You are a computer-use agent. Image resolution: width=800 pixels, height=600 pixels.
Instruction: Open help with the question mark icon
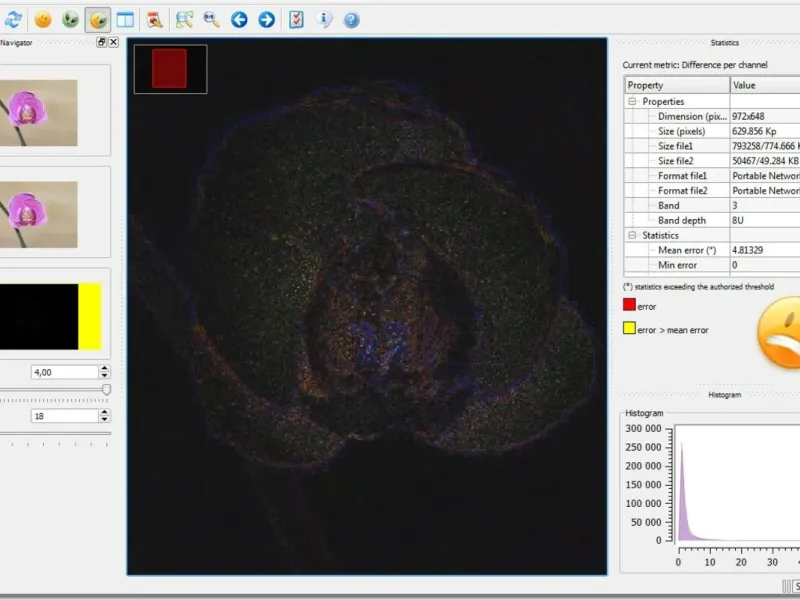pos(350,19)
